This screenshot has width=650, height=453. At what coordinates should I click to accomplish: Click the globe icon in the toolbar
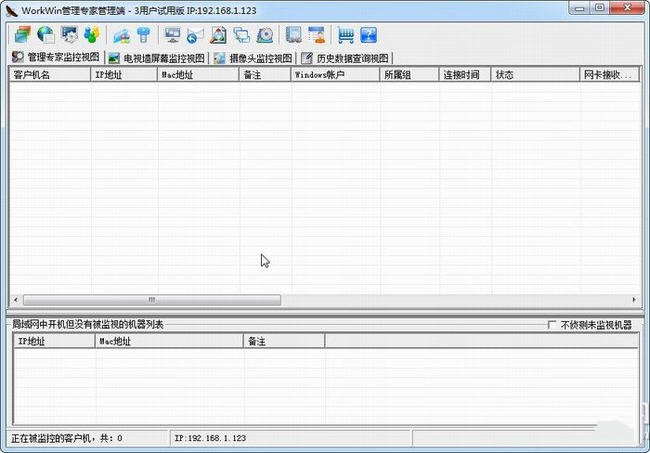[45, 35]
